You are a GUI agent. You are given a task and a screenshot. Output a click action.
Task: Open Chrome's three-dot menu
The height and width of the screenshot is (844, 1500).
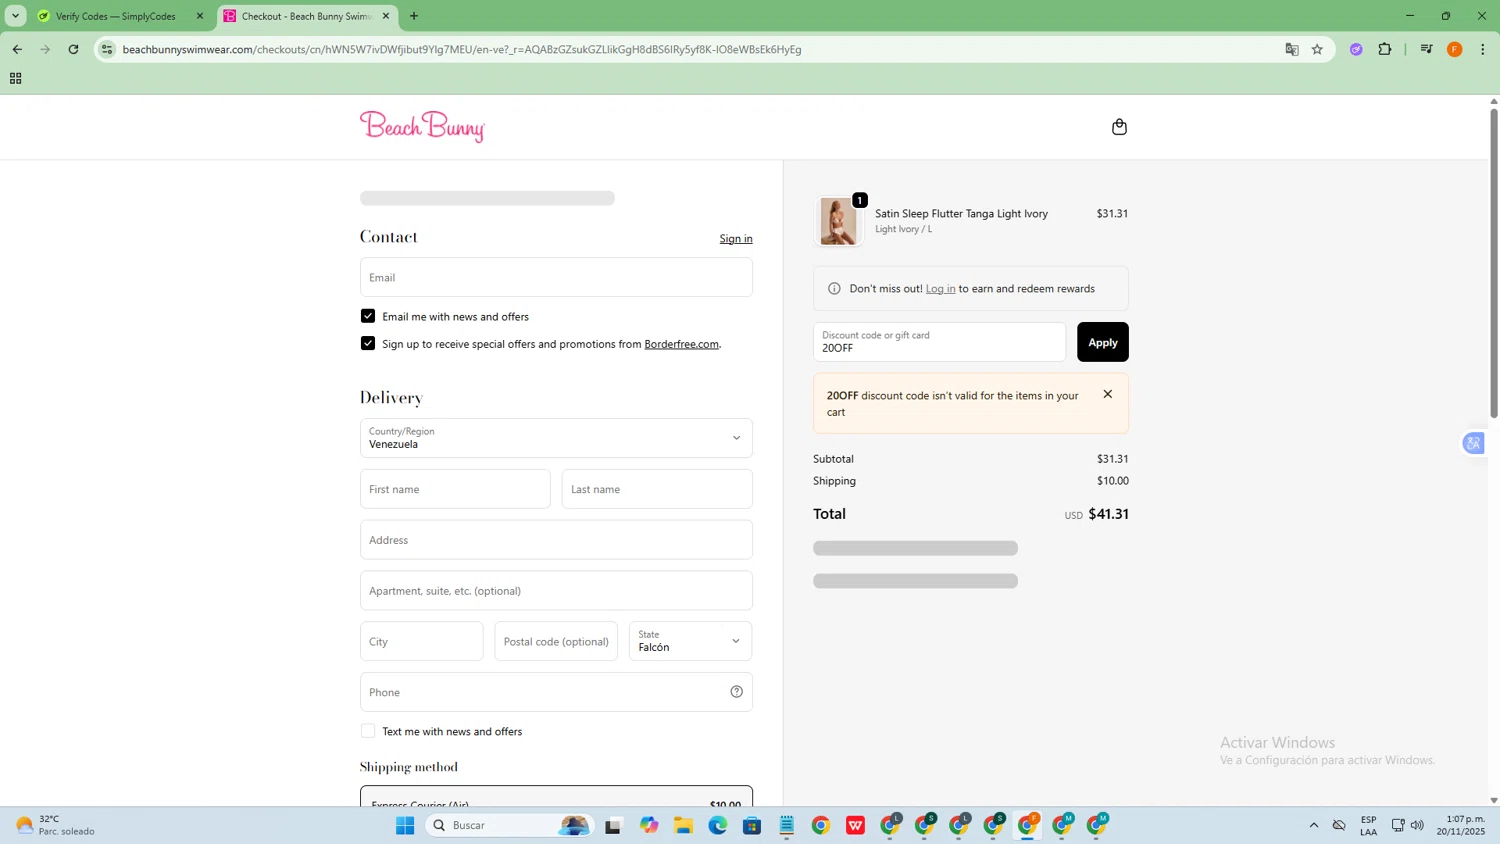(1482, 49)
